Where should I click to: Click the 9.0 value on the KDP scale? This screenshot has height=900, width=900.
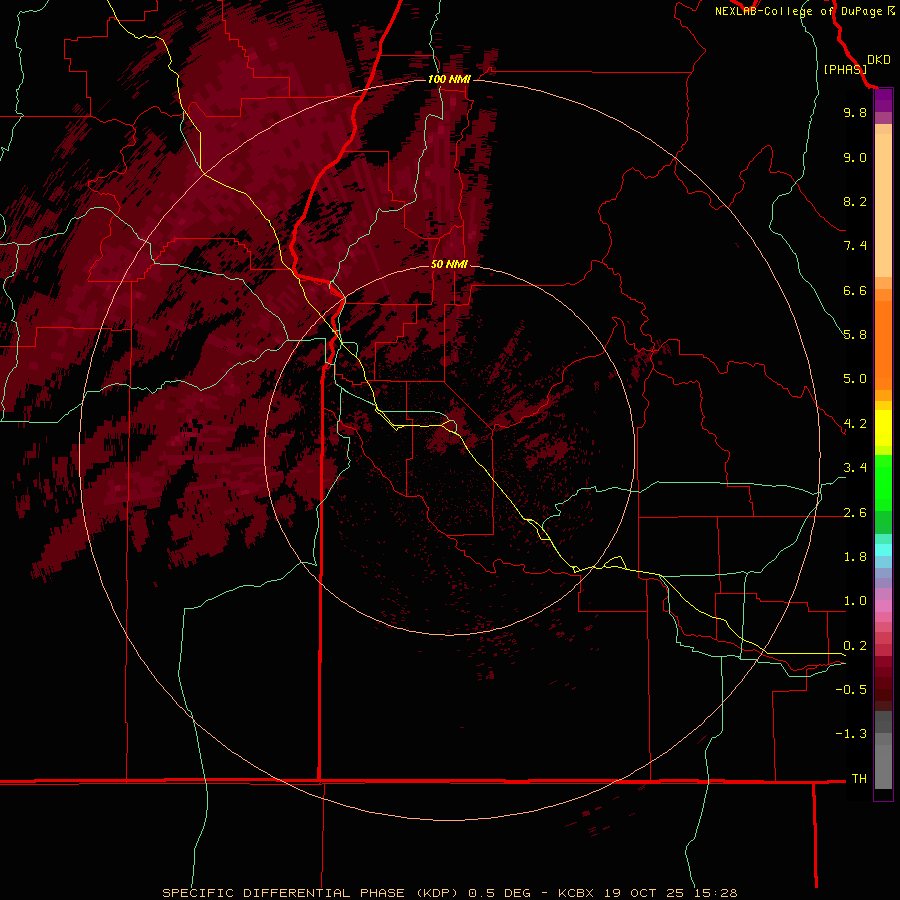pyautogui.click(x=855, y=157)
